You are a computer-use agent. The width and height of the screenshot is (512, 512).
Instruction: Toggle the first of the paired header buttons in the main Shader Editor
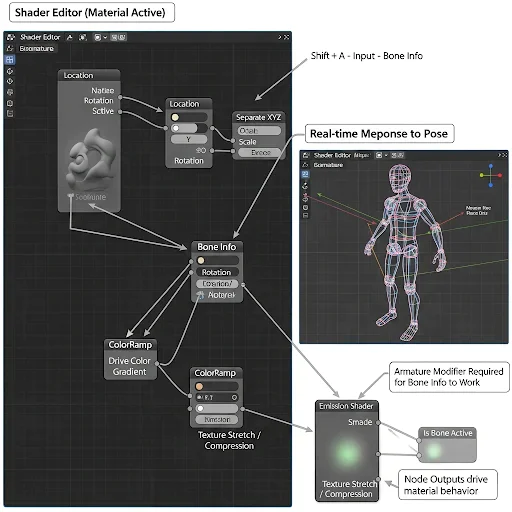pos(114,37)
